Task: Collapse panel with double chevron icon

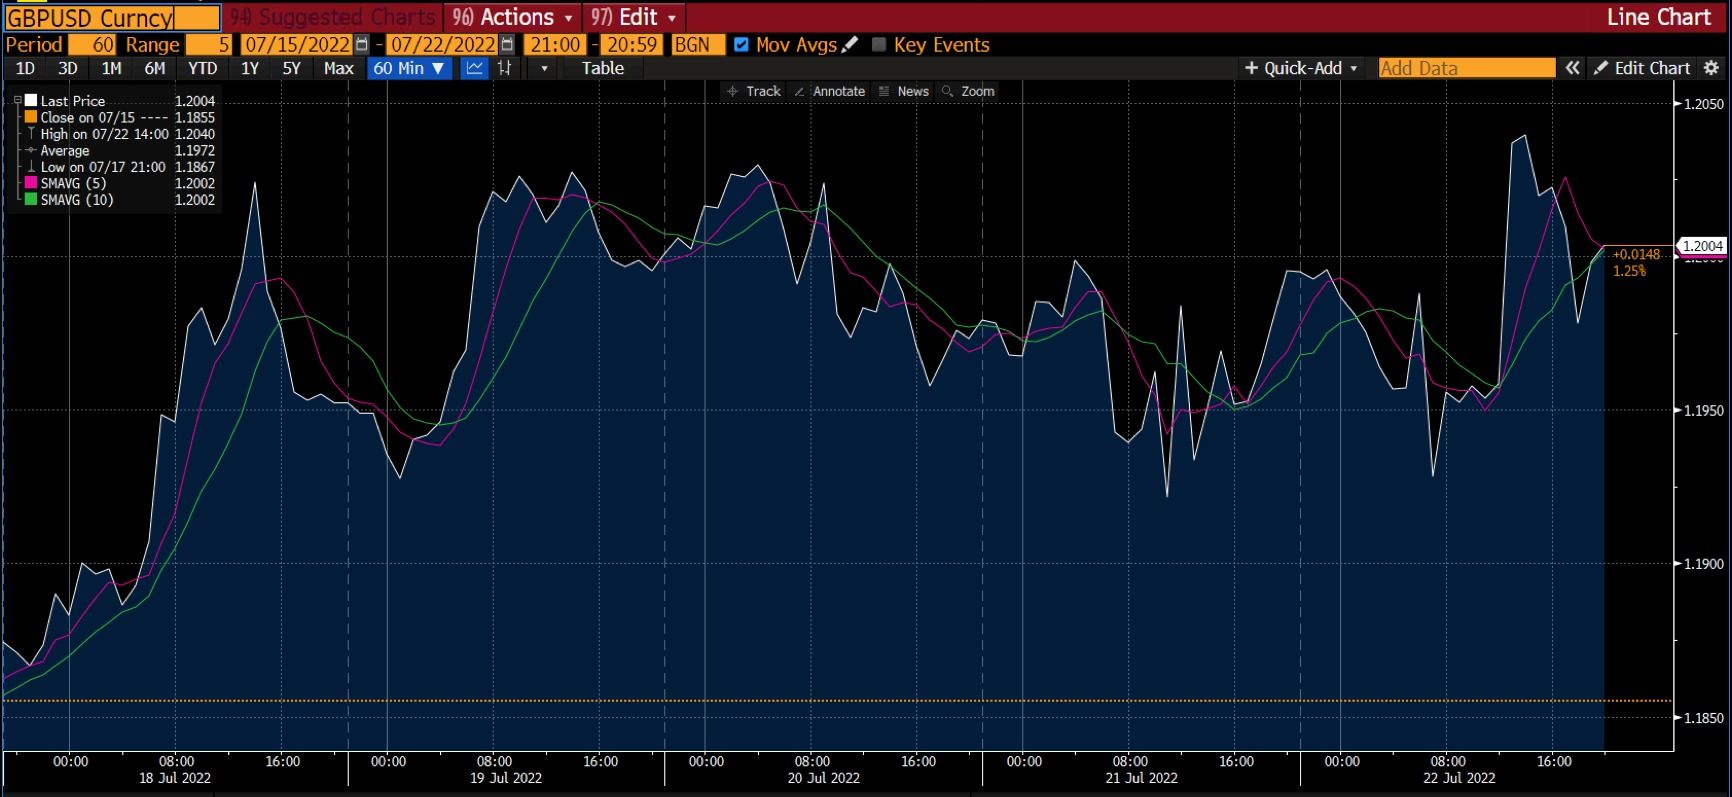Action: coord(1572,68)
